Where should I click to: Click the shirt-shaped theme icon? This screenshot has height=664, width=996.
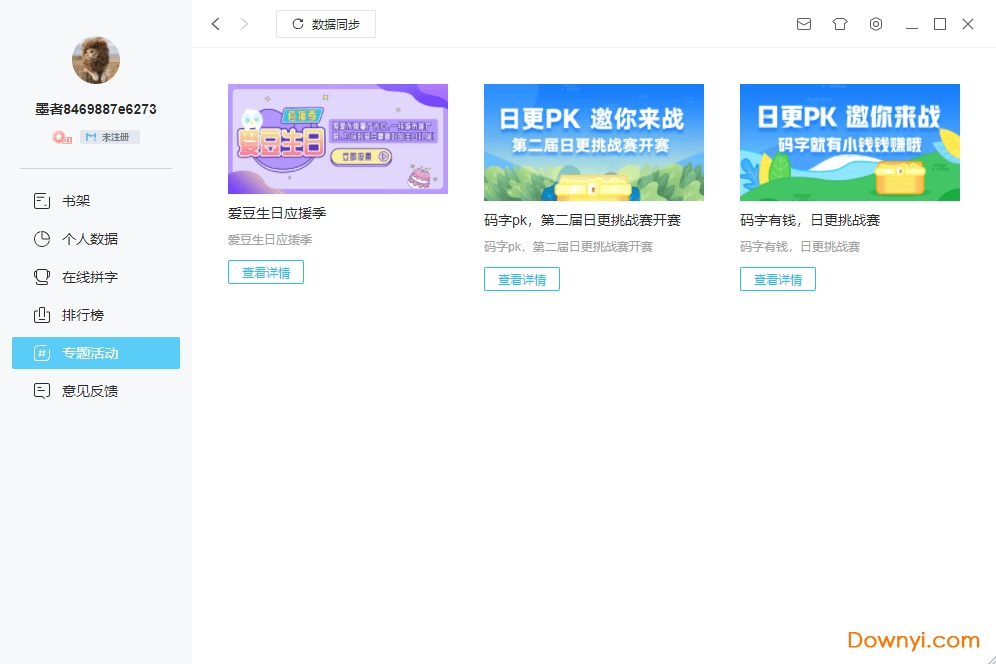click(x=839, y=24)
